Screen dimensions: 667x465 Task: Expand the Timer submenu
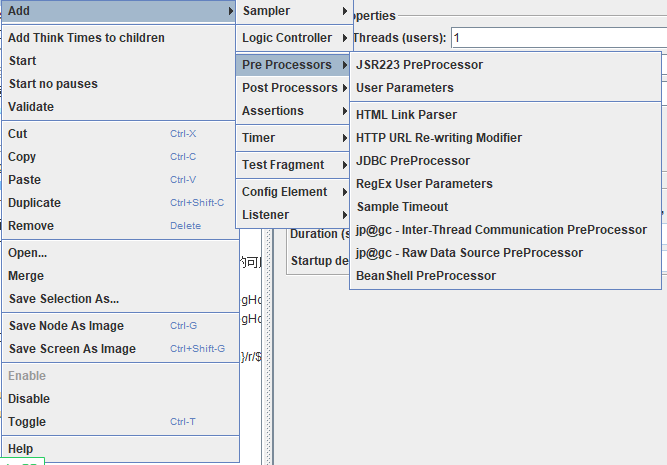294,138
